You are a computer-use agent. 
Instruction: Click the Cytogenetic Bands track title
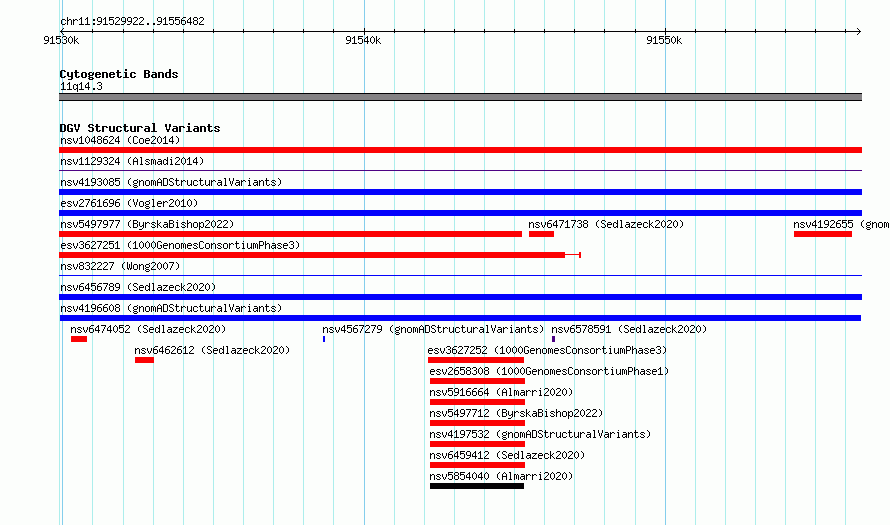[x=119, y=74]
